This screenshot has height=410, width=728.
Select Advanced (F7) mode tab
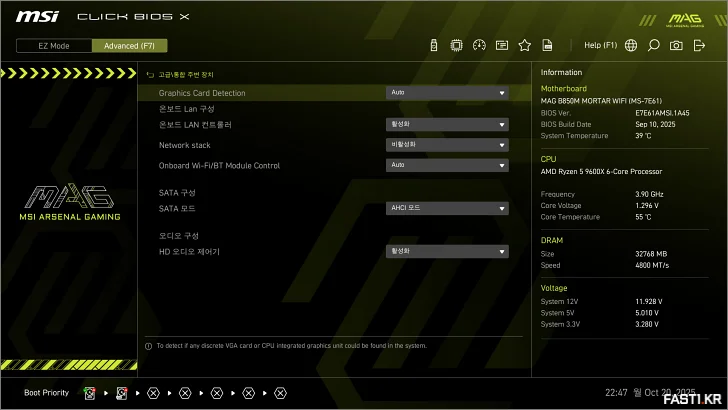(x=130, y=46)
